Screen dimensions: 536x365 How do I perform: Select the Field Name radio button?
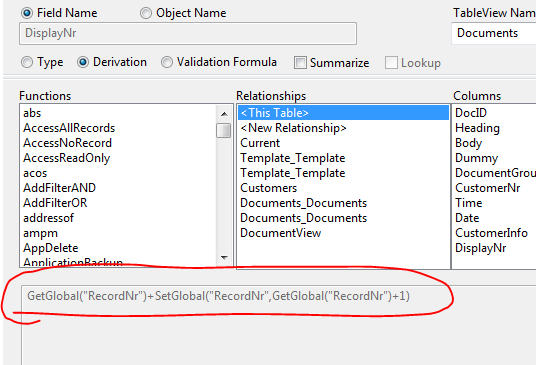click(x=27, y=13)
